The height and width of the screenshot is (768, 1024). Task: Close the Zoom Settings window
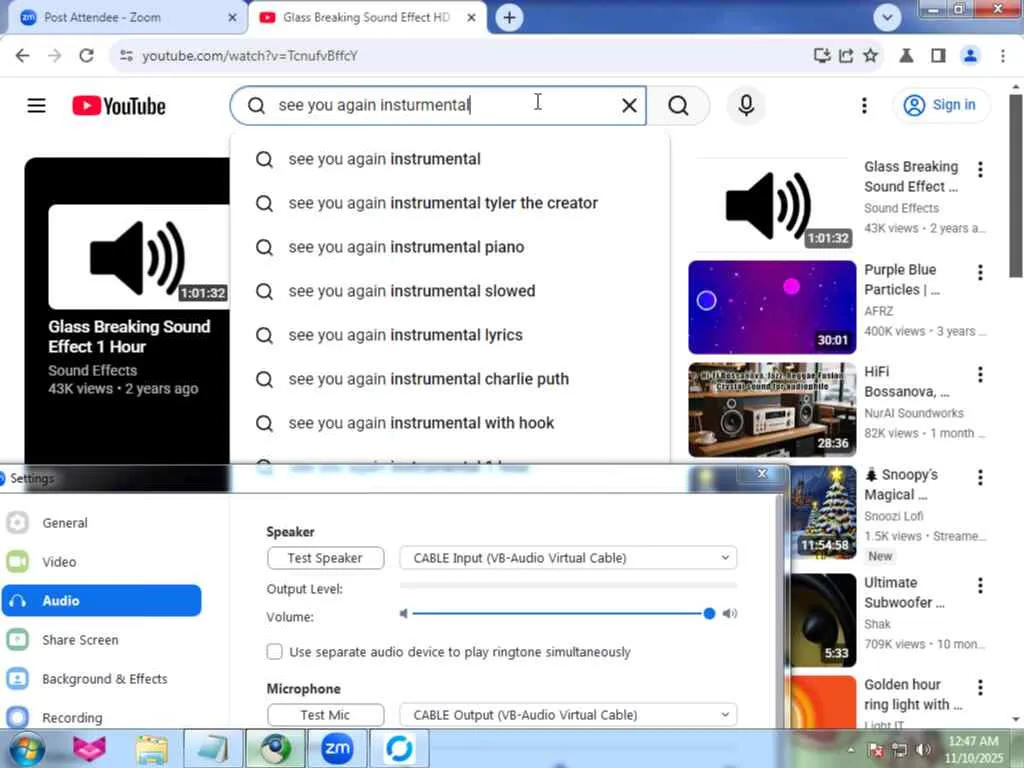[x=761, y=473]
